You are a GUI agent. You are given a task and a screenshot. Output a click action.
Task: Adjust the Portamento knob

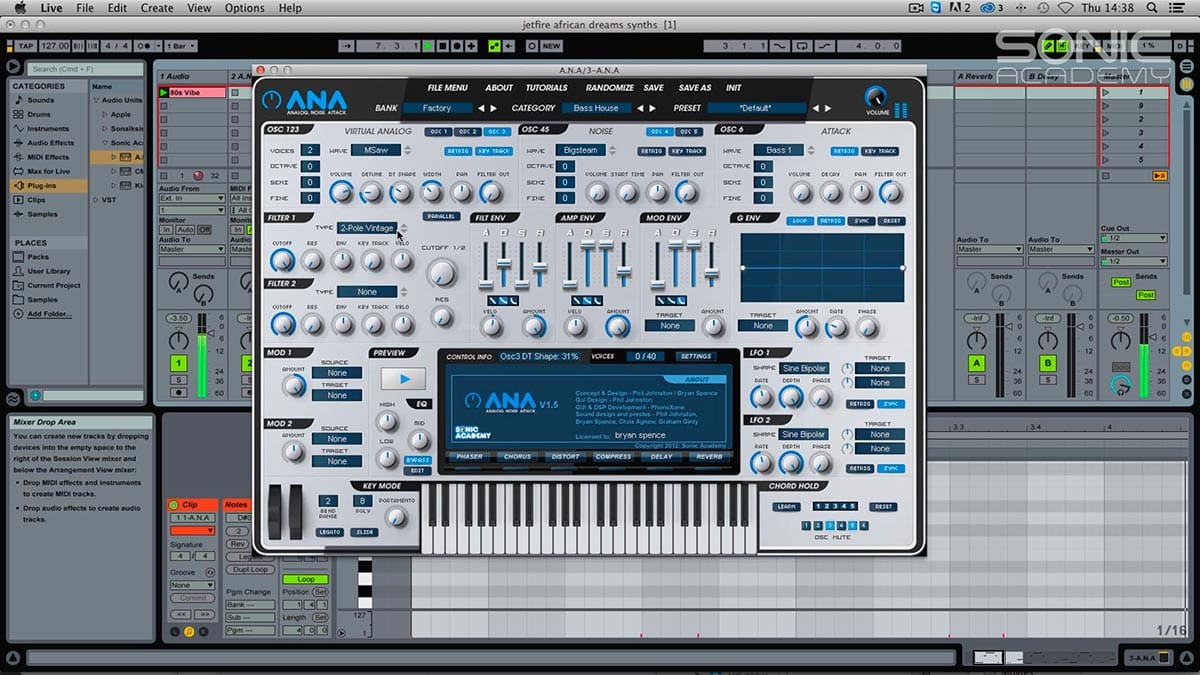(x=397, y=516)
